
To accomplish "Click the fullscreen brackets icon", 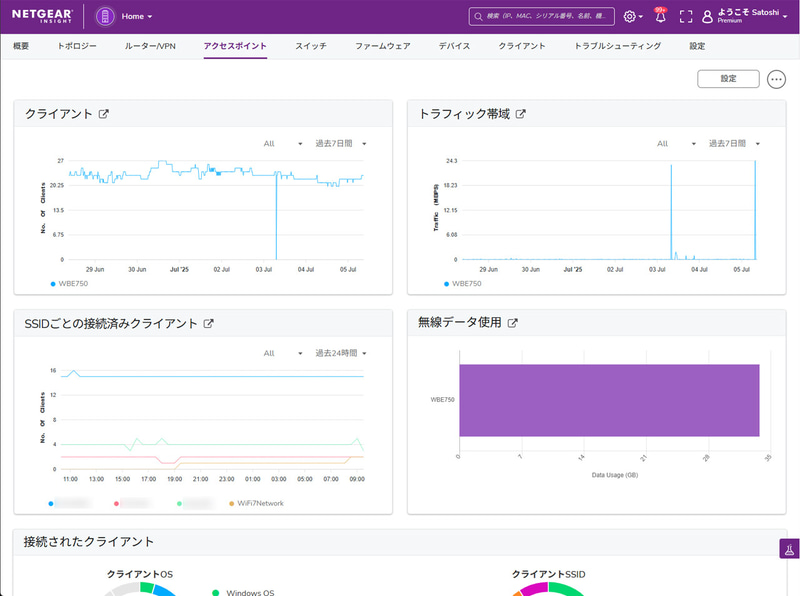I will click(x=684, y=16).
